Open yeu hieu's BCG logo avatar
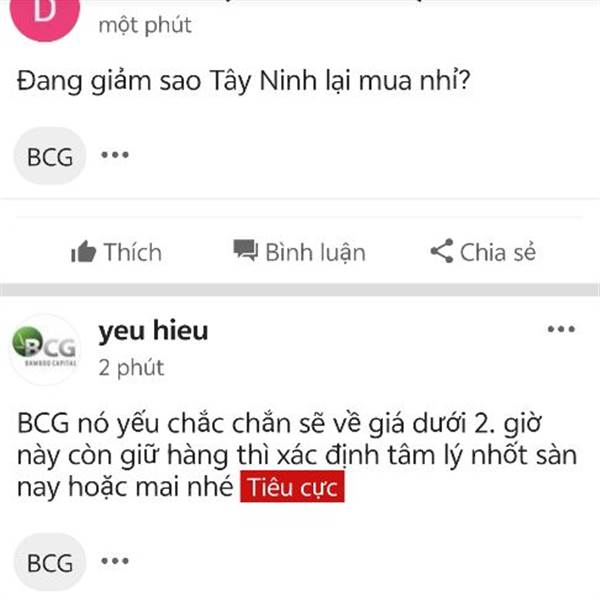The width and height of the screenshot is (600, 600). point(45,349)
